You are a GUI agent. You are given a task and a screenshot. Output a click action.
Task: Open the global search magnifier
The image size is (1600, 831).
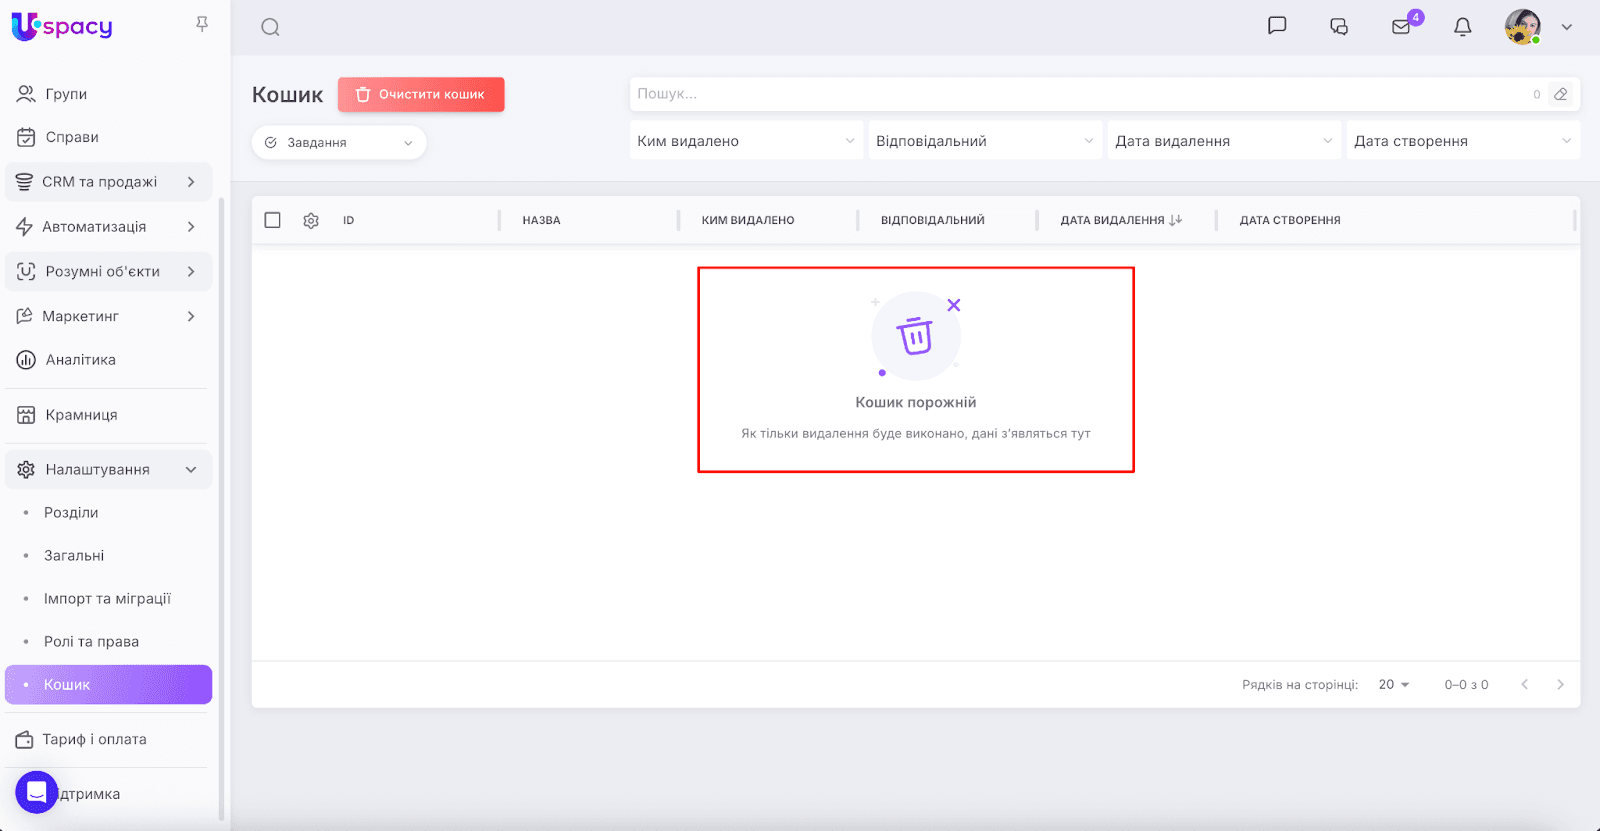(x=270, y=27)
